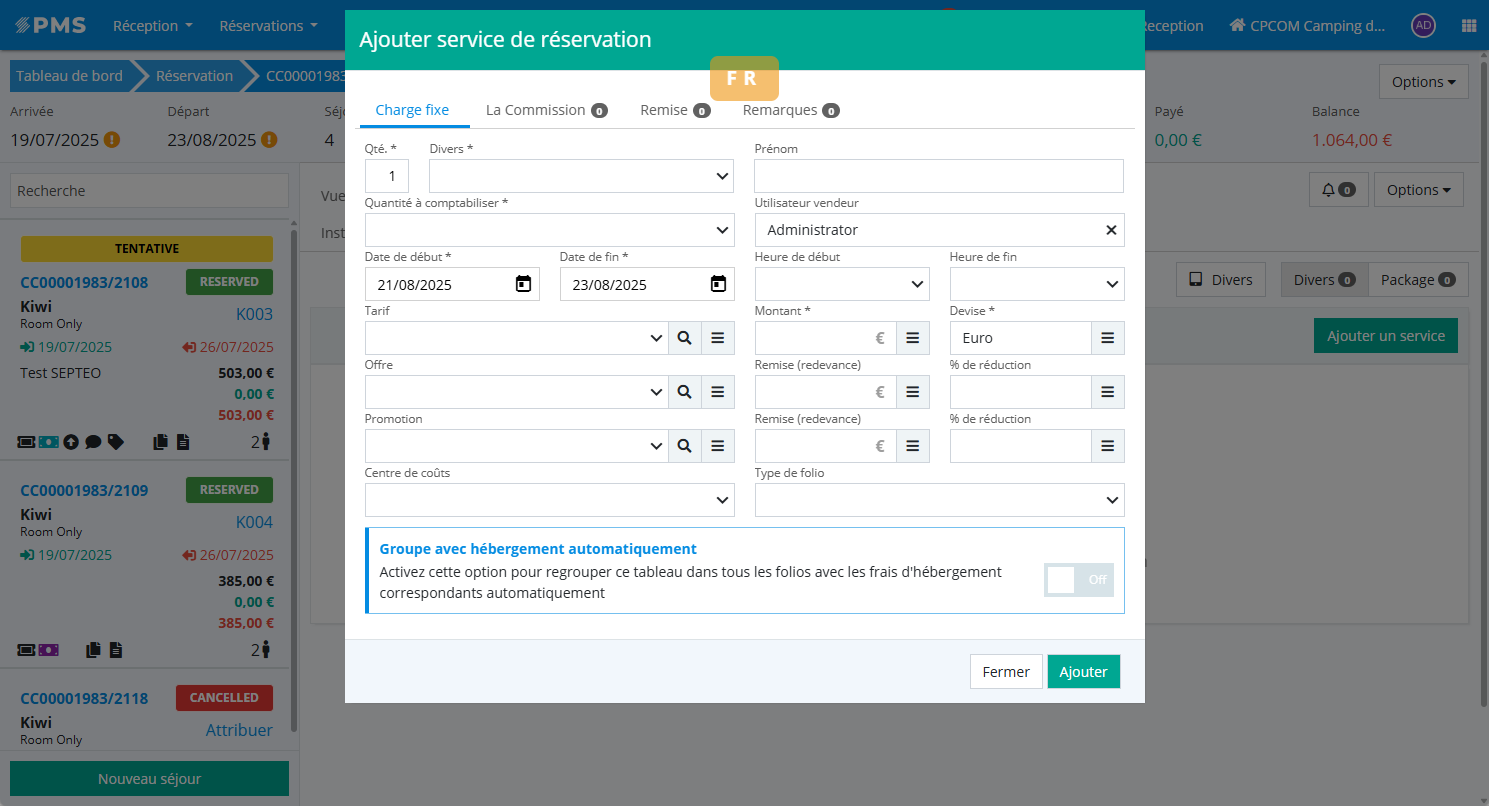The image size is (1489, 806).
Task: Clear Administrator from Utilisateur vendeur field
Action: point(1110,230)
